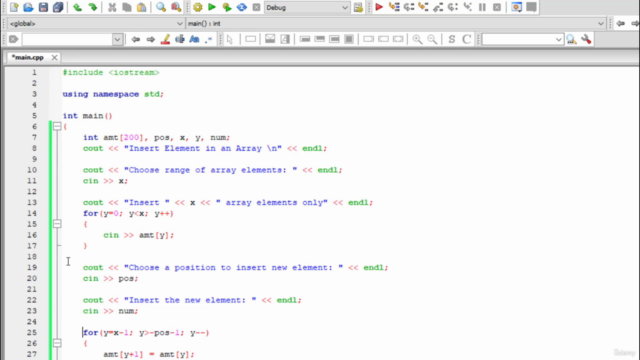Redo the last undone edit
640x360 pixels.
[x=93, y=7]
